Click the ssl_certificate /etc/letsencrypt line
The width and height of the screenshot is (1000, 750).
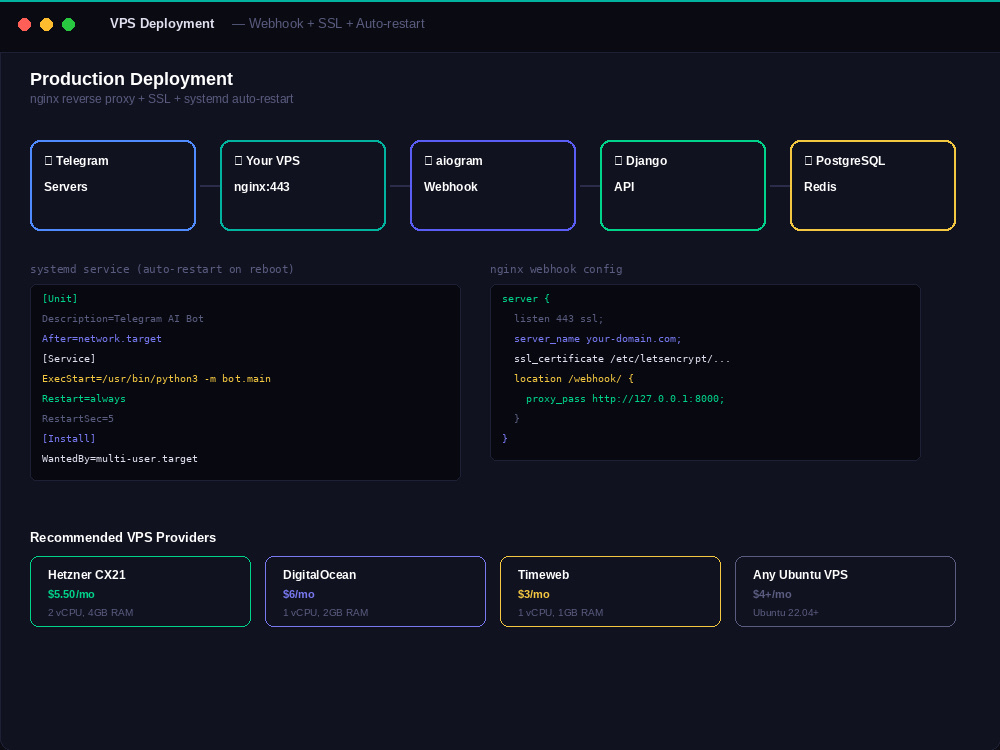point(622,358)
